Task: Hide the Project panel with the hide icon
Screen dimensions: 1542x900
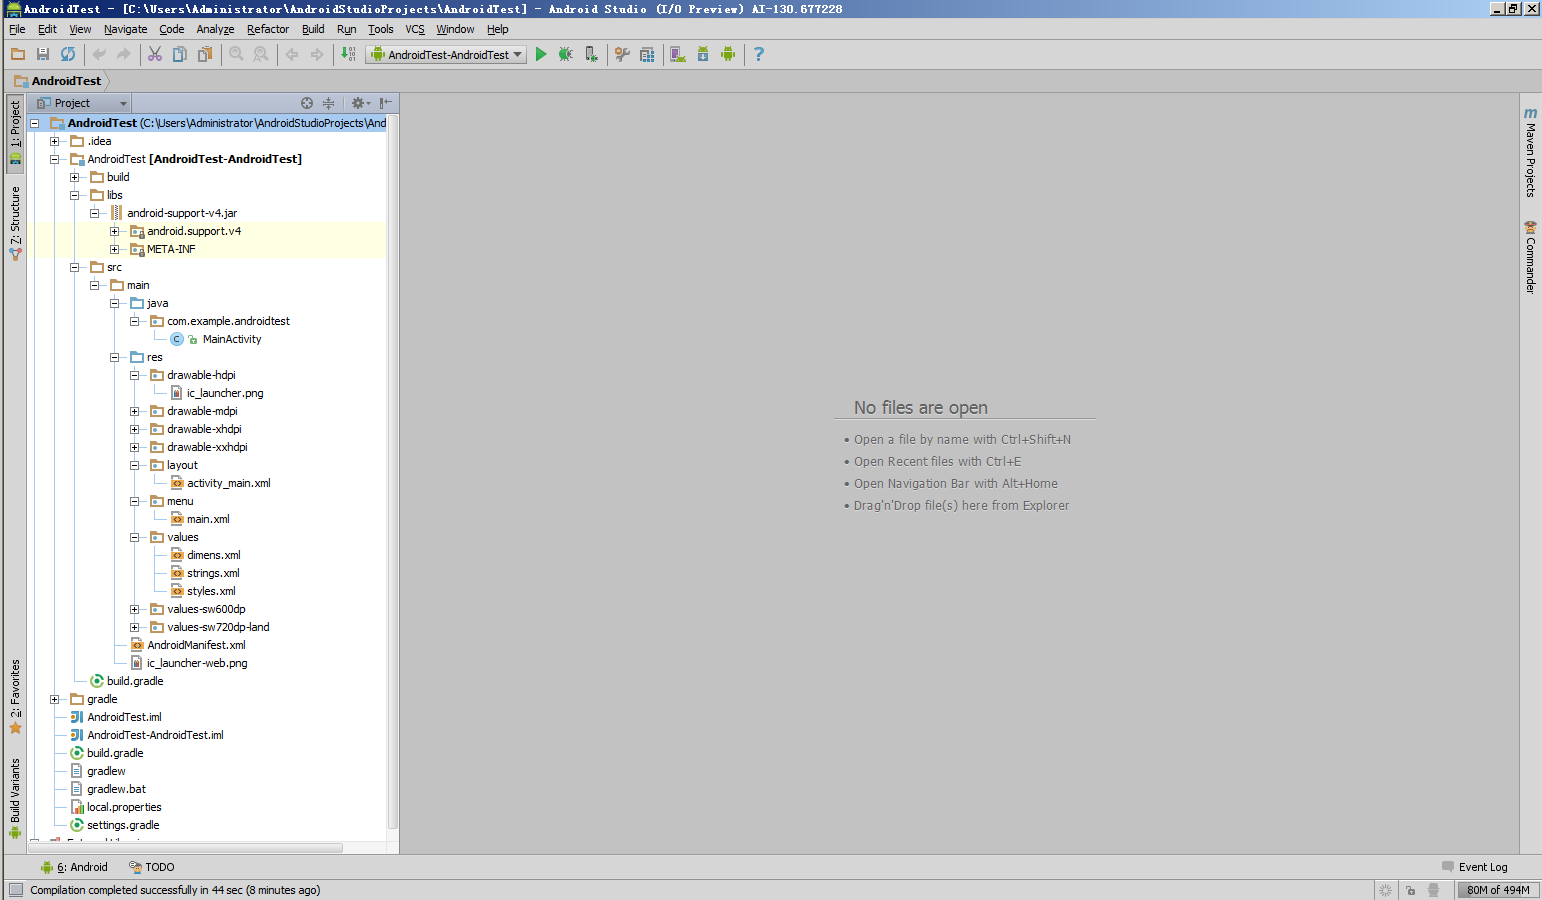Action: pos(386,103)
